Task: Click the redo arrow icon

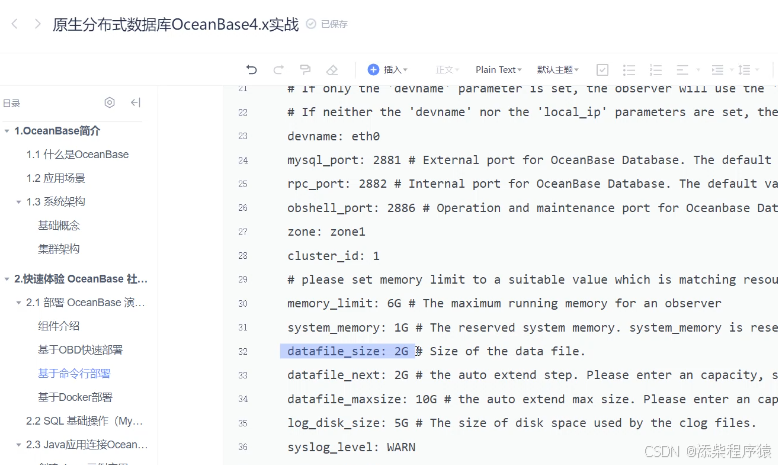Action: 278,70
